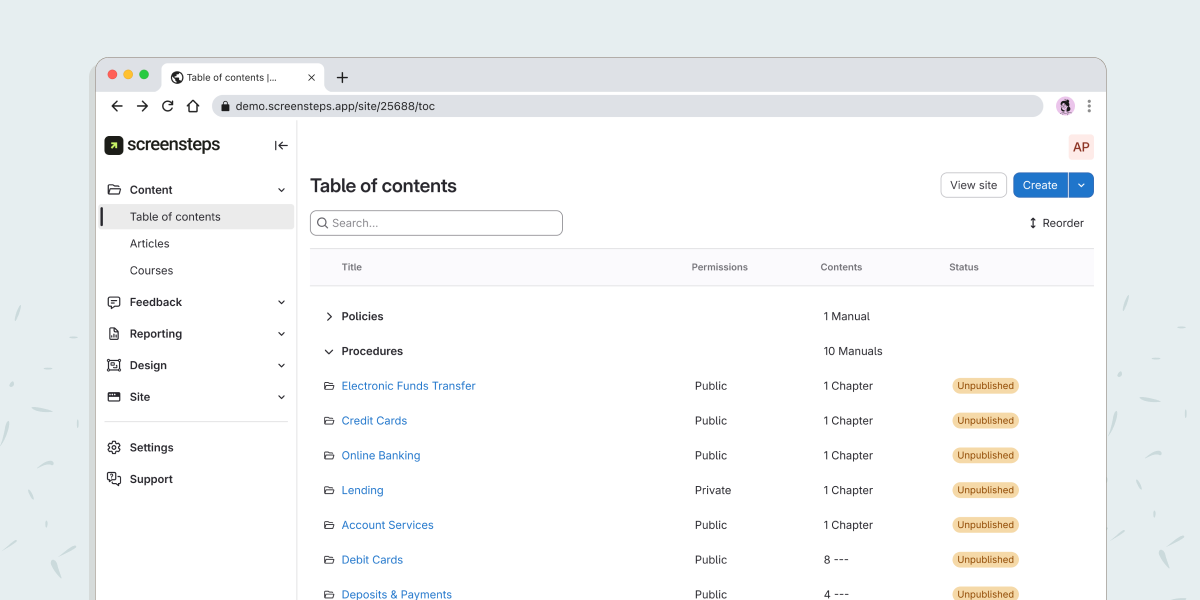Click the Electronic Funds Transfer folder icon
Viewport: 1200px width, 600px height.
pos(329,386)
